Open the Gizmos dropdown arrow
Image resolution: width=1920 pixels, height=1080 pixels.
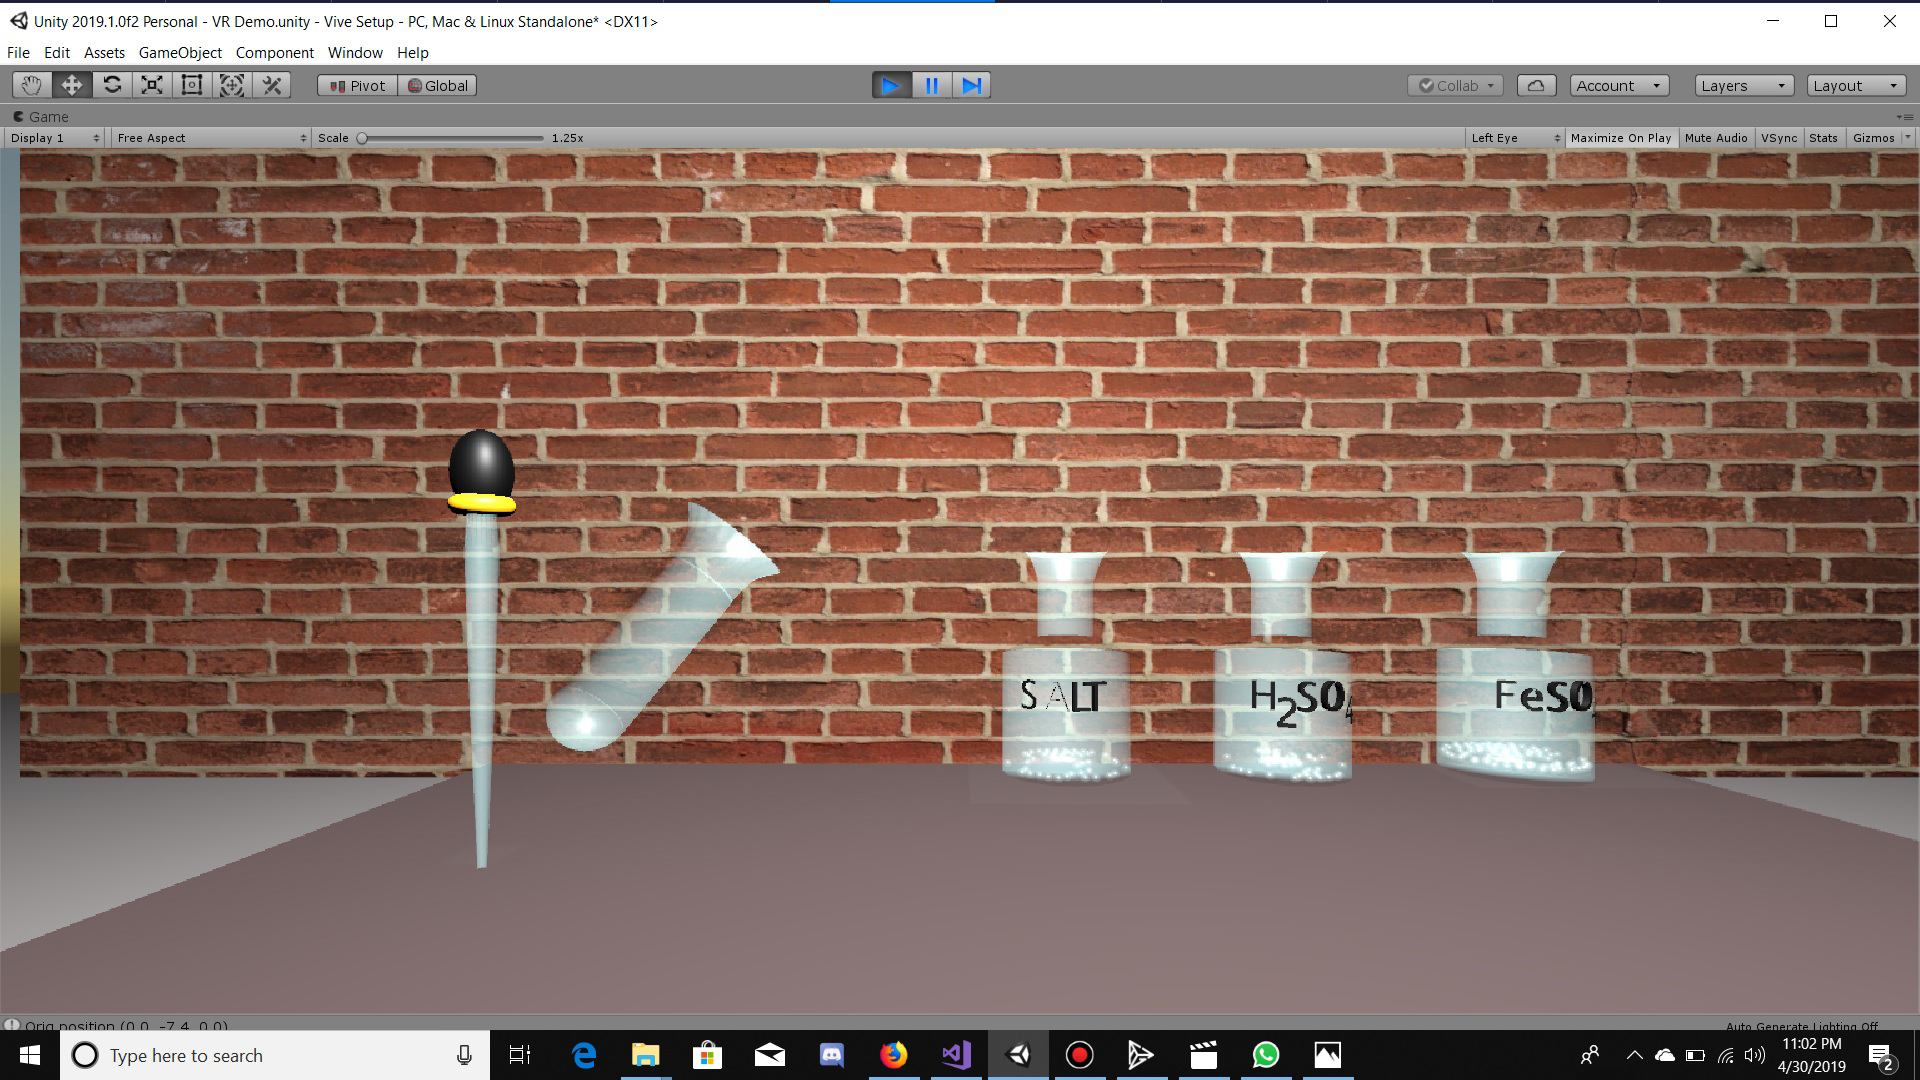[x=1907, y=138]
